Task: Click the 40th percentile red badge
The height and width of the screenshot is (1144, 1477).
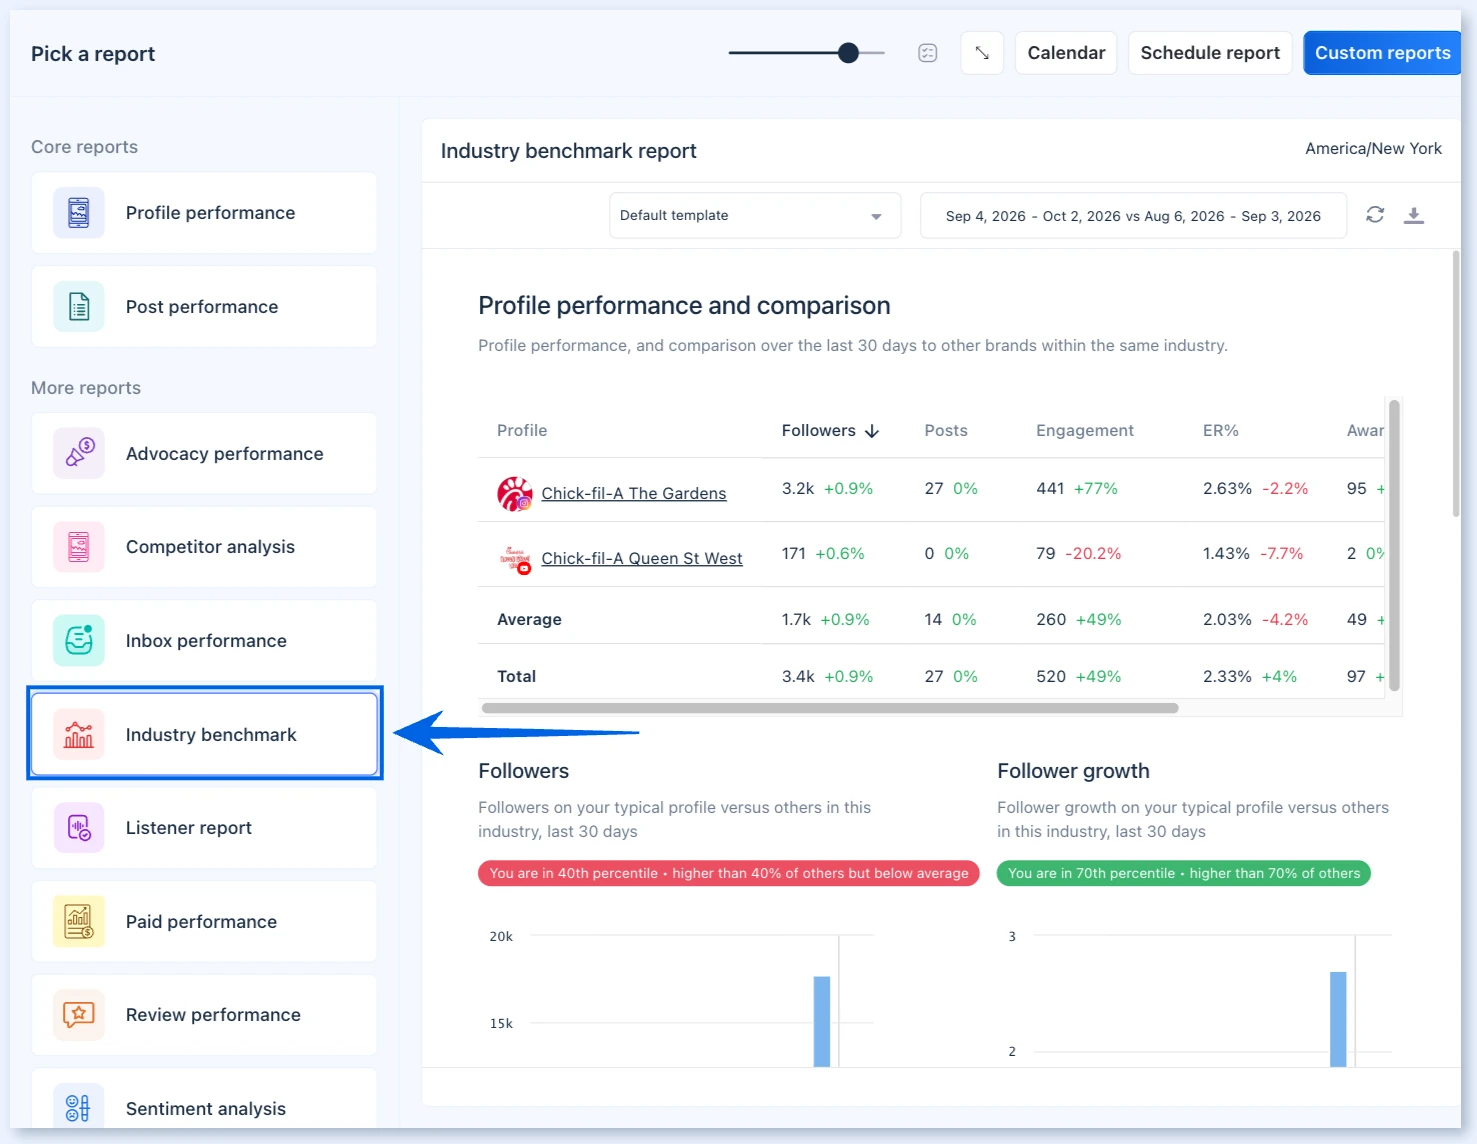Action: tap(729, 873)
